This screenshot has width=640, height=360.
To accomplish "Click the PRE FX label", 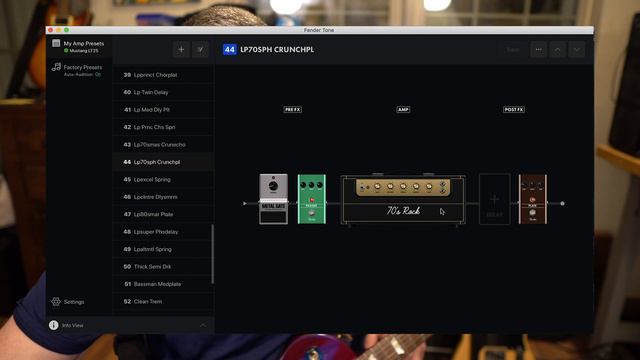I will pos(293,109).
